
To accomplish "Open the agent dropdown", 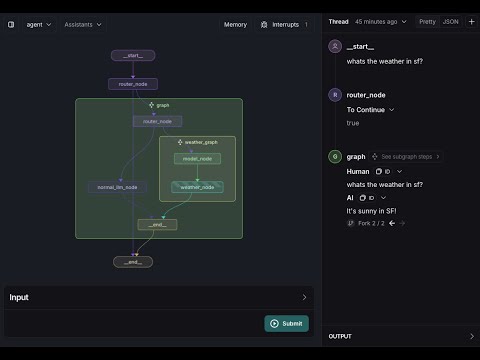I will pyautogui.click(x=39, y=25).
